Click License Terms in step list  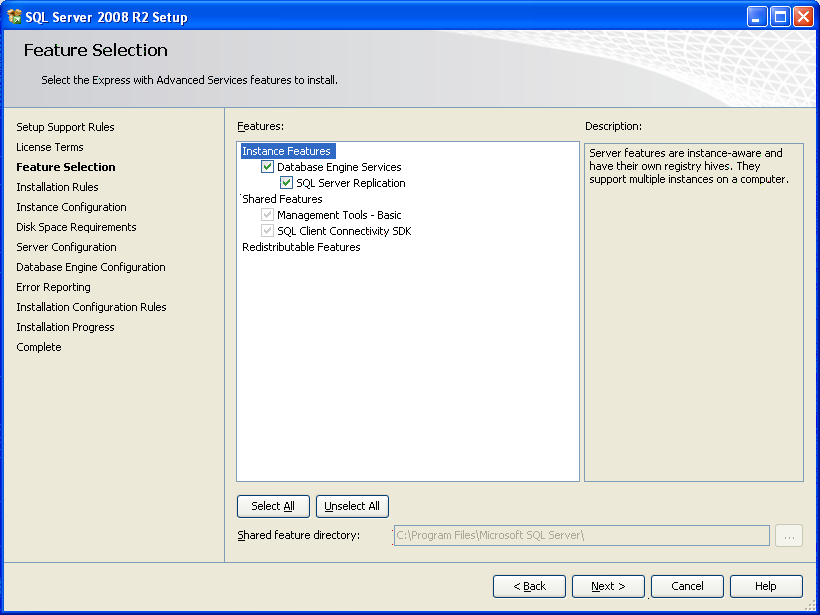pyautogui.click(x=50, y=147)
